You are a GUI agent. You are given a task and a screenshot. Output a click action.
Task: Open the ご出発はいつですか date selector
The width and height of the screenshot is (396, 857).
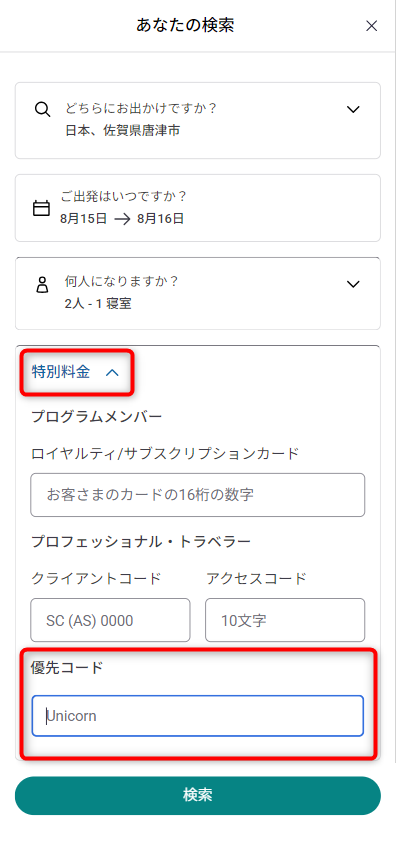coord(198,208)
